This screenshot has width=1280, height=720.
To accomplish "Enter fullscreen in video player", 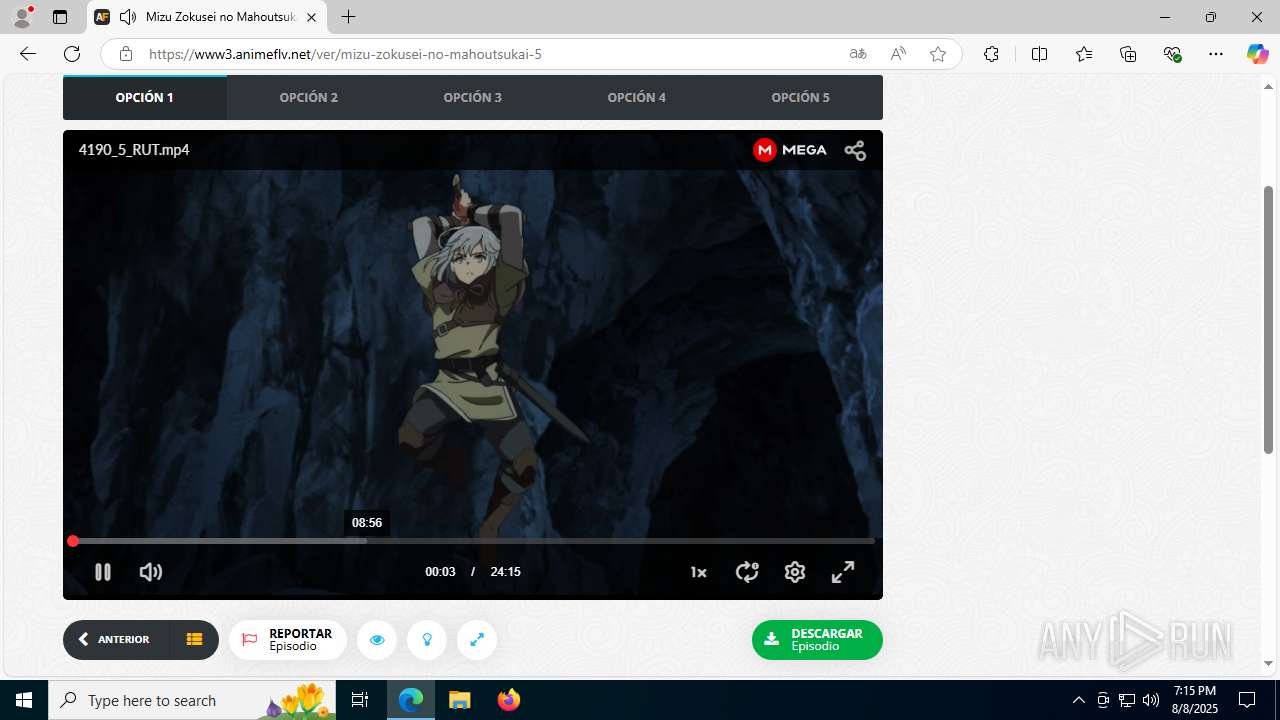I will (843, 572).
